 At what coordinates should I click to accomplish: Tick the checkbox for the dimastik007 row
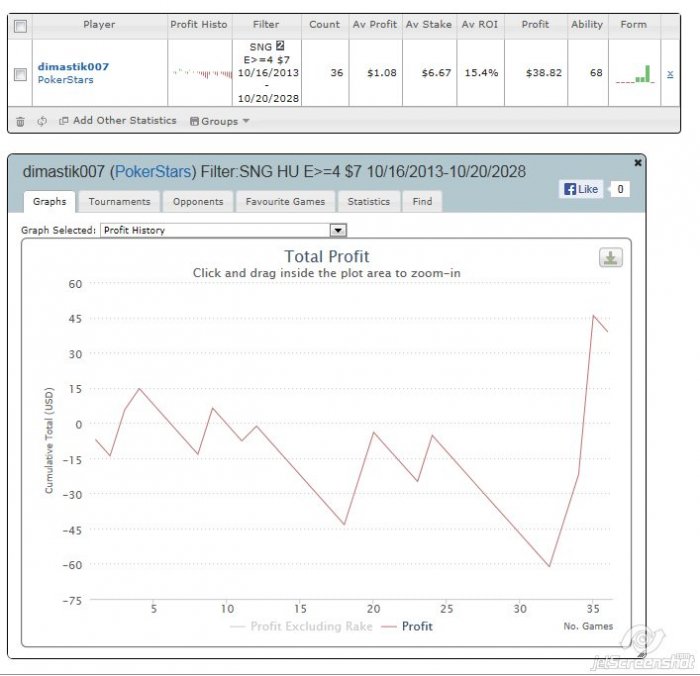click(x=20, y=74)
